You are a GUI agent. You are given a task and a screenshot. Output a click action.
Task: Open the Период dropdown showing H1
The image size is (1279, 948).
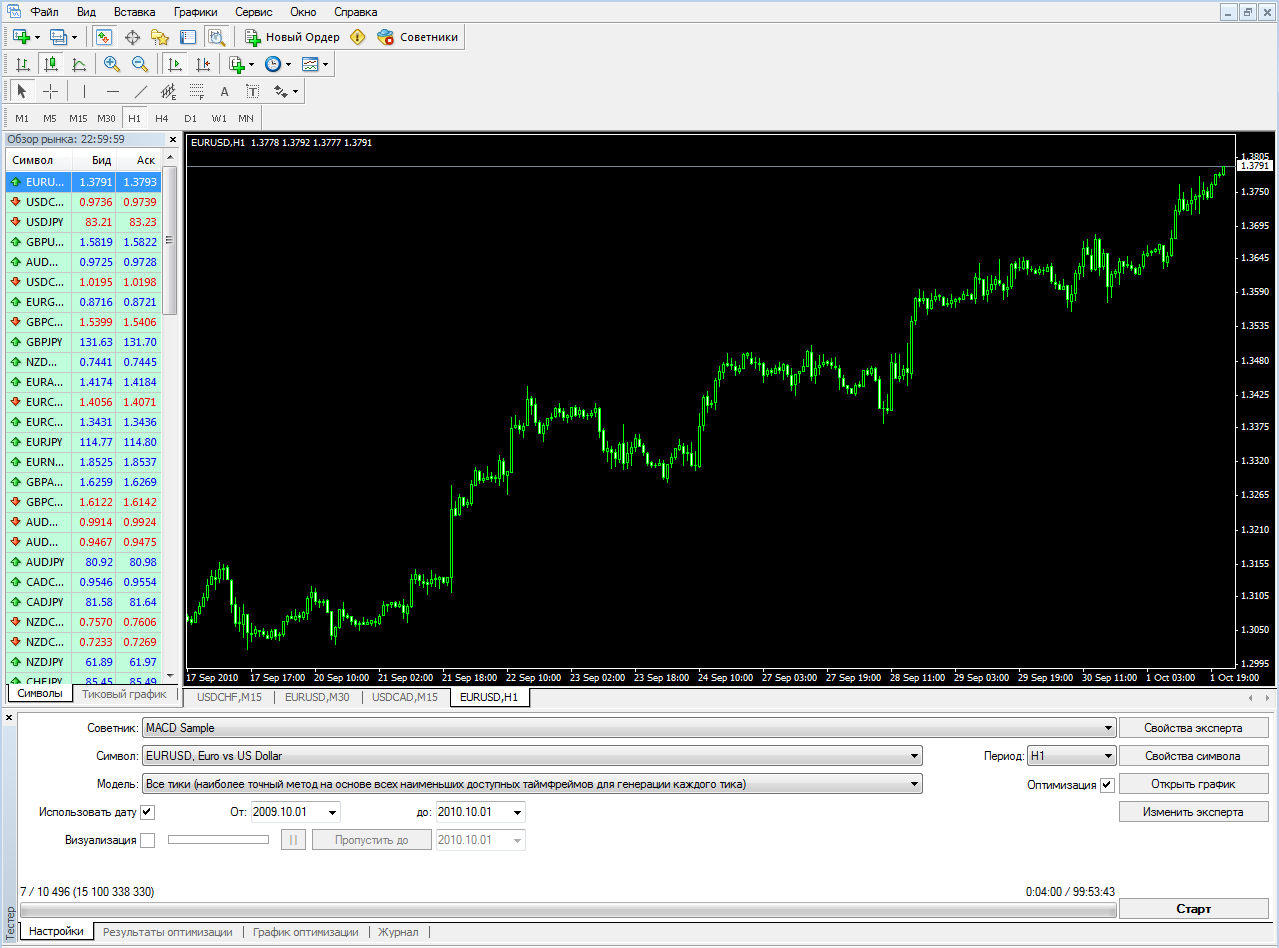point(1072,756)
